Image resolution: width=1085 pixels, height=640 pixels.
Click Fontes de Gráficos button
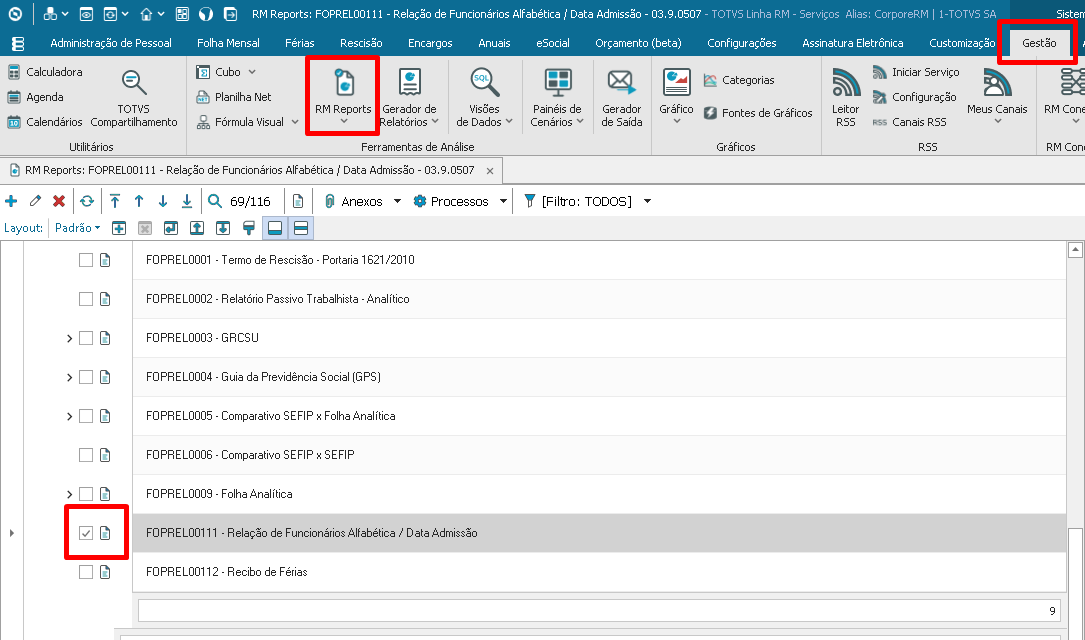[x=758, y=113]
